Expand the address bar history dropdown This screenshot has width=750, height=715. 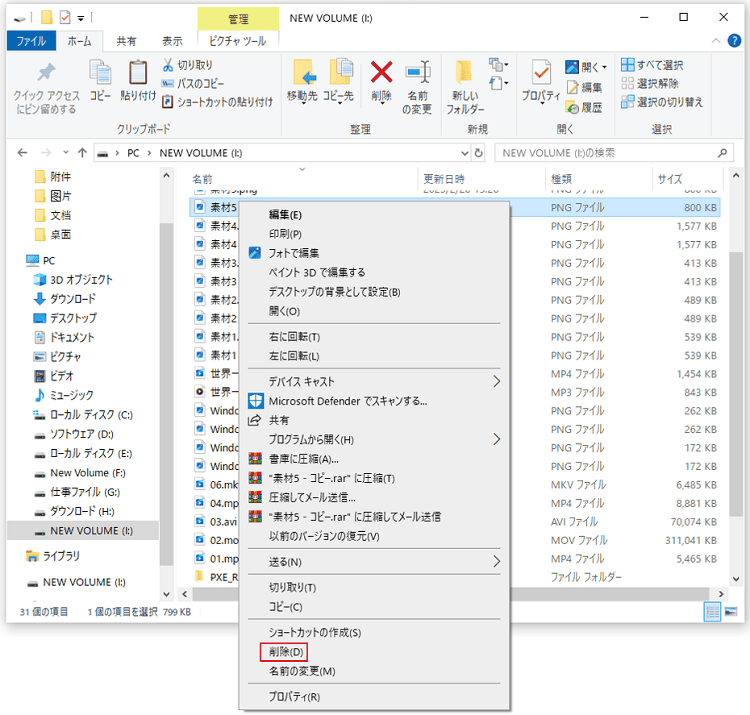464,153
